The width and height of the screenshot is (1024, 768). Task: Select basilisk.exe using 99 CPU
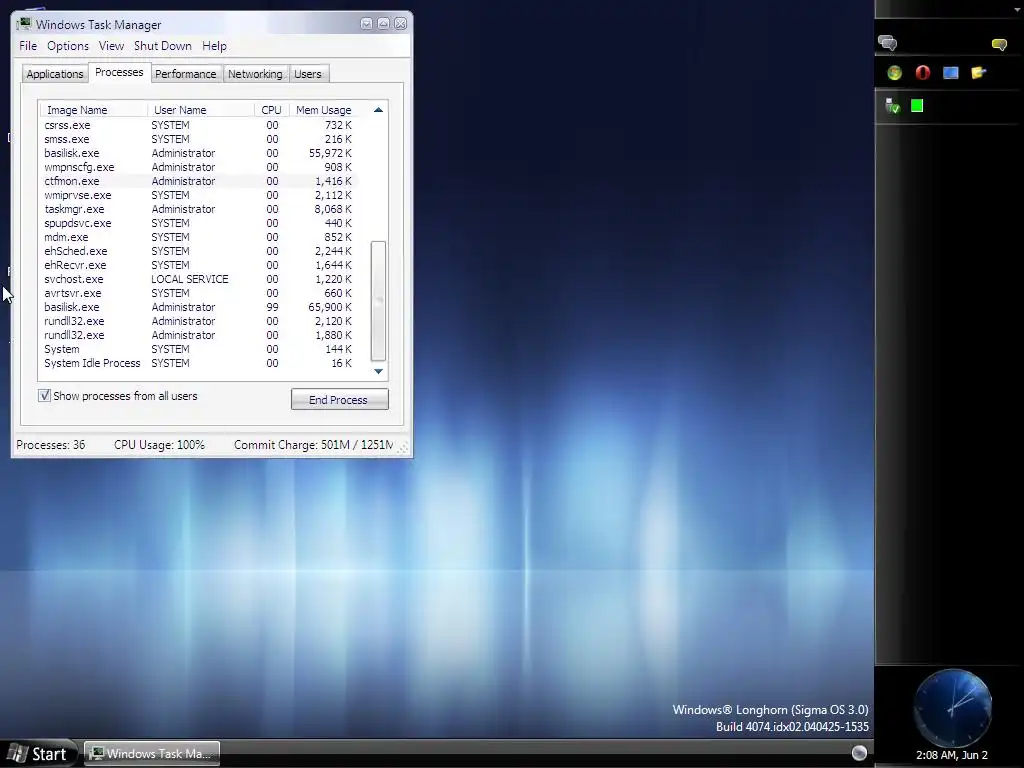pos(199,307)
